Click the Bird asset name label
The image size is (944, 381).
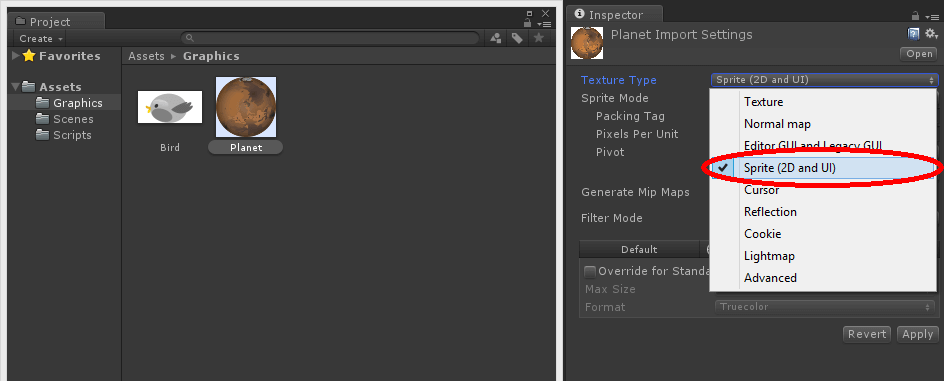[170, 147]
